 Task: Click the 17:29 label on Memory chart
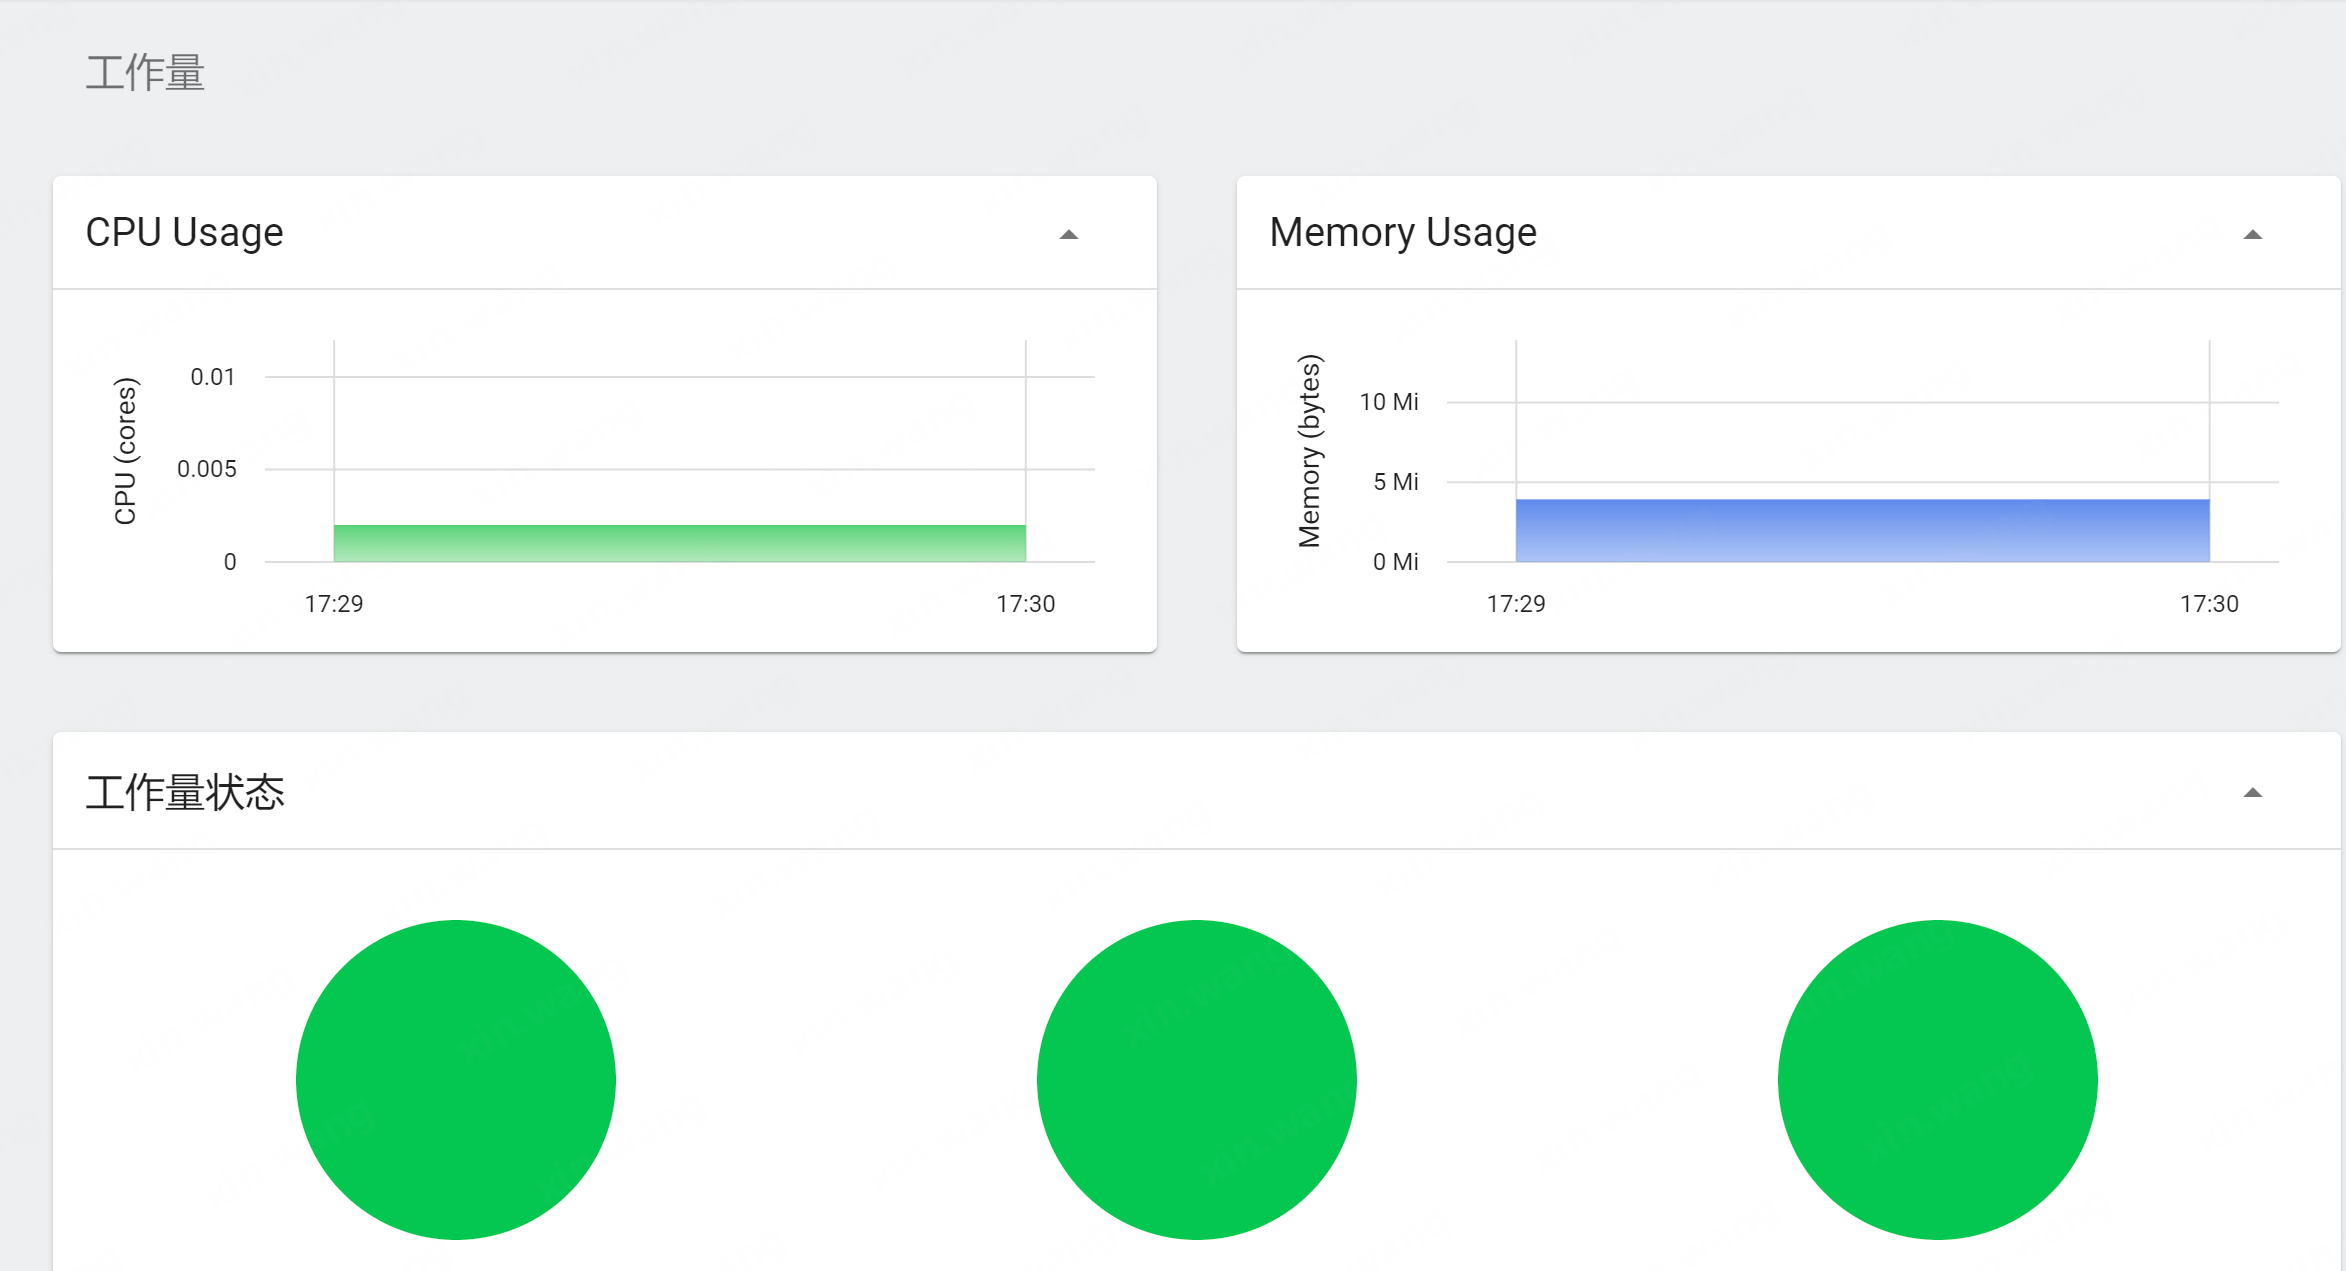coord(1516,604)
